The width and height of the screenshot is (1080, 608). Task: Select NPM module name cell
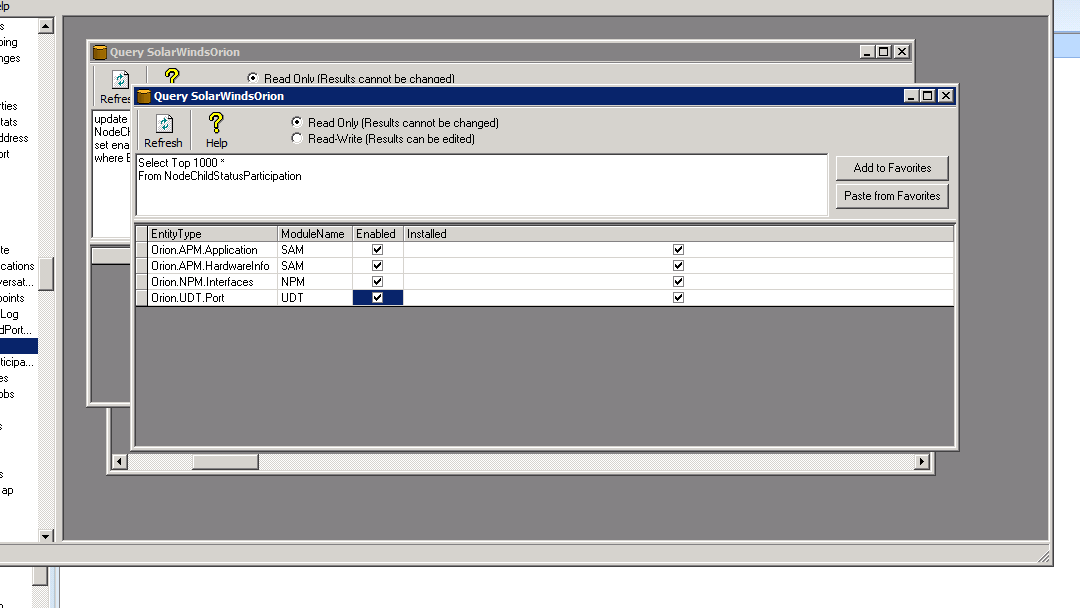[315, 282]
